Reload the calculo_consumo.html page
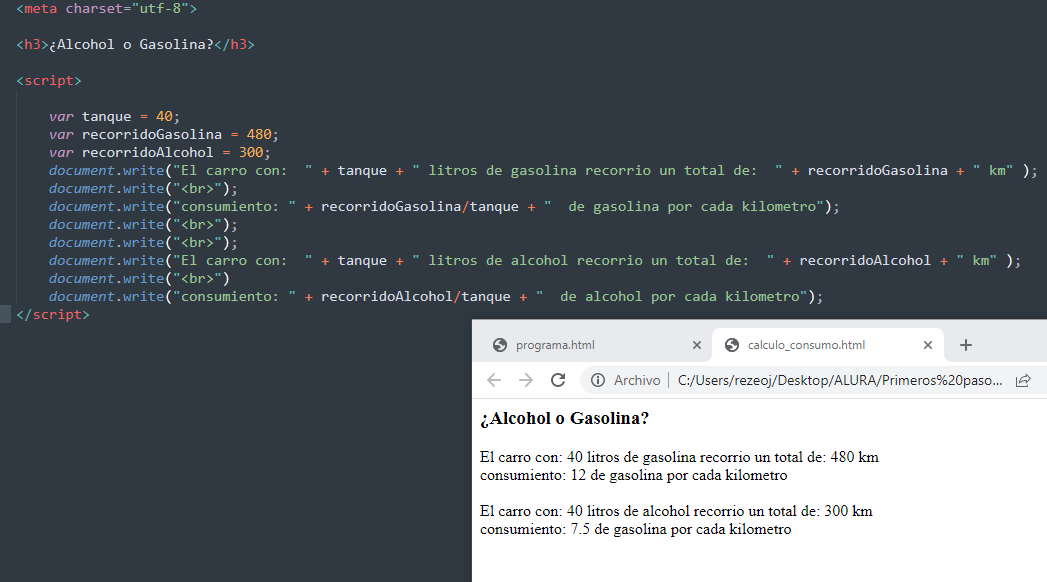The height and width of the screenshot is (582, 1047). click(558, 380)
